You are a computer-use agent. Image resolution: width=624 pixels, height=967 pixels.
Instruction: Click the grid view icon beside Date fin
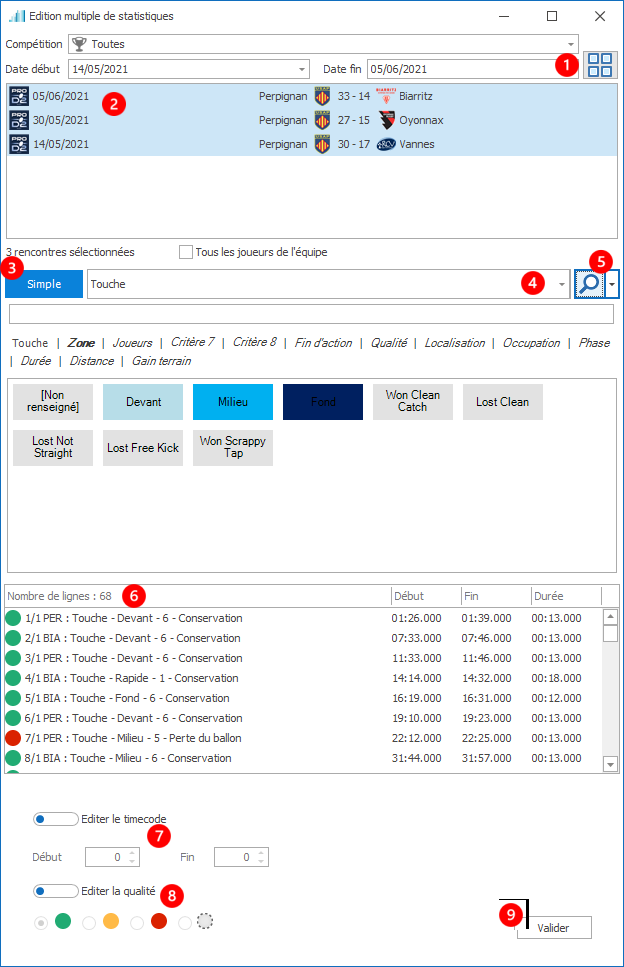600,66
